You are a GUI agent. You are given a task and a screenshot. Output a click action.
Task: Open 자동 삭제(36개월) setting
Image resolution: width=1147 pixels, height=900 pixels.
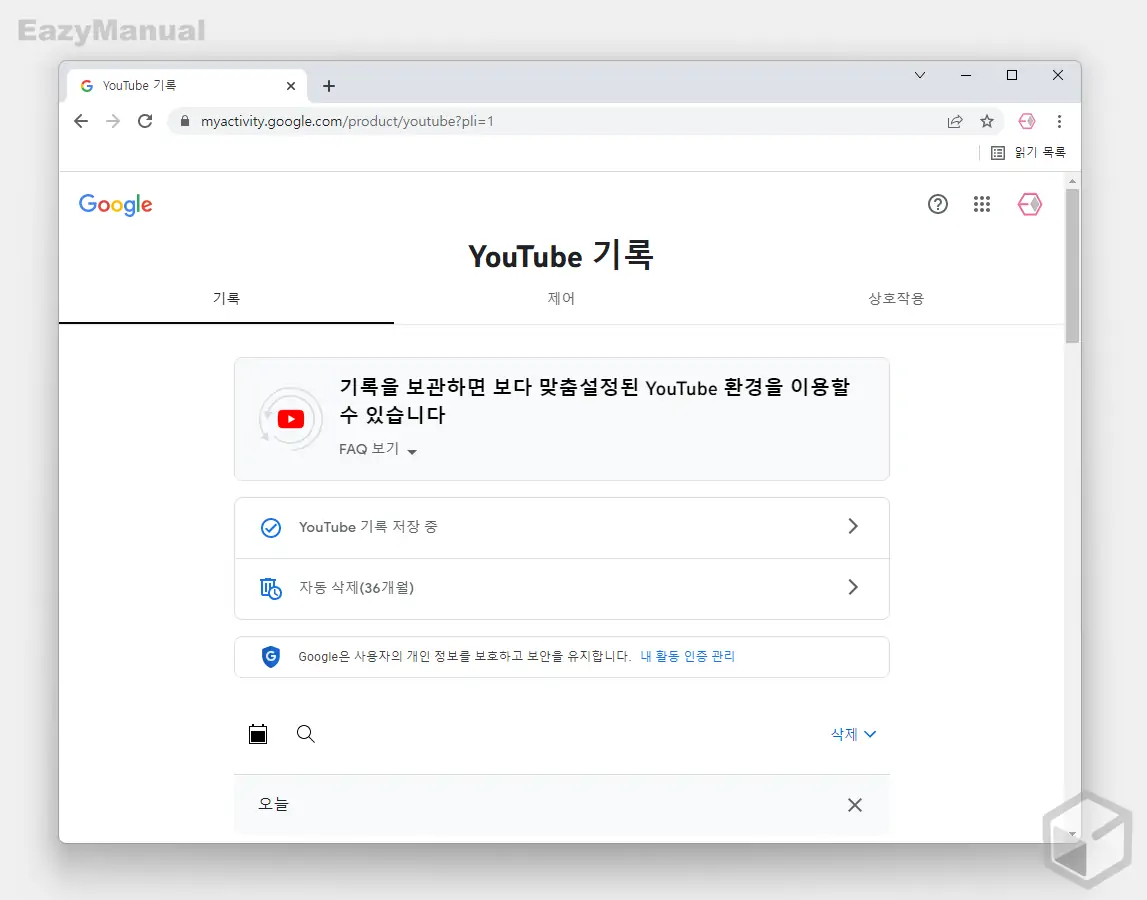(562, 588)
